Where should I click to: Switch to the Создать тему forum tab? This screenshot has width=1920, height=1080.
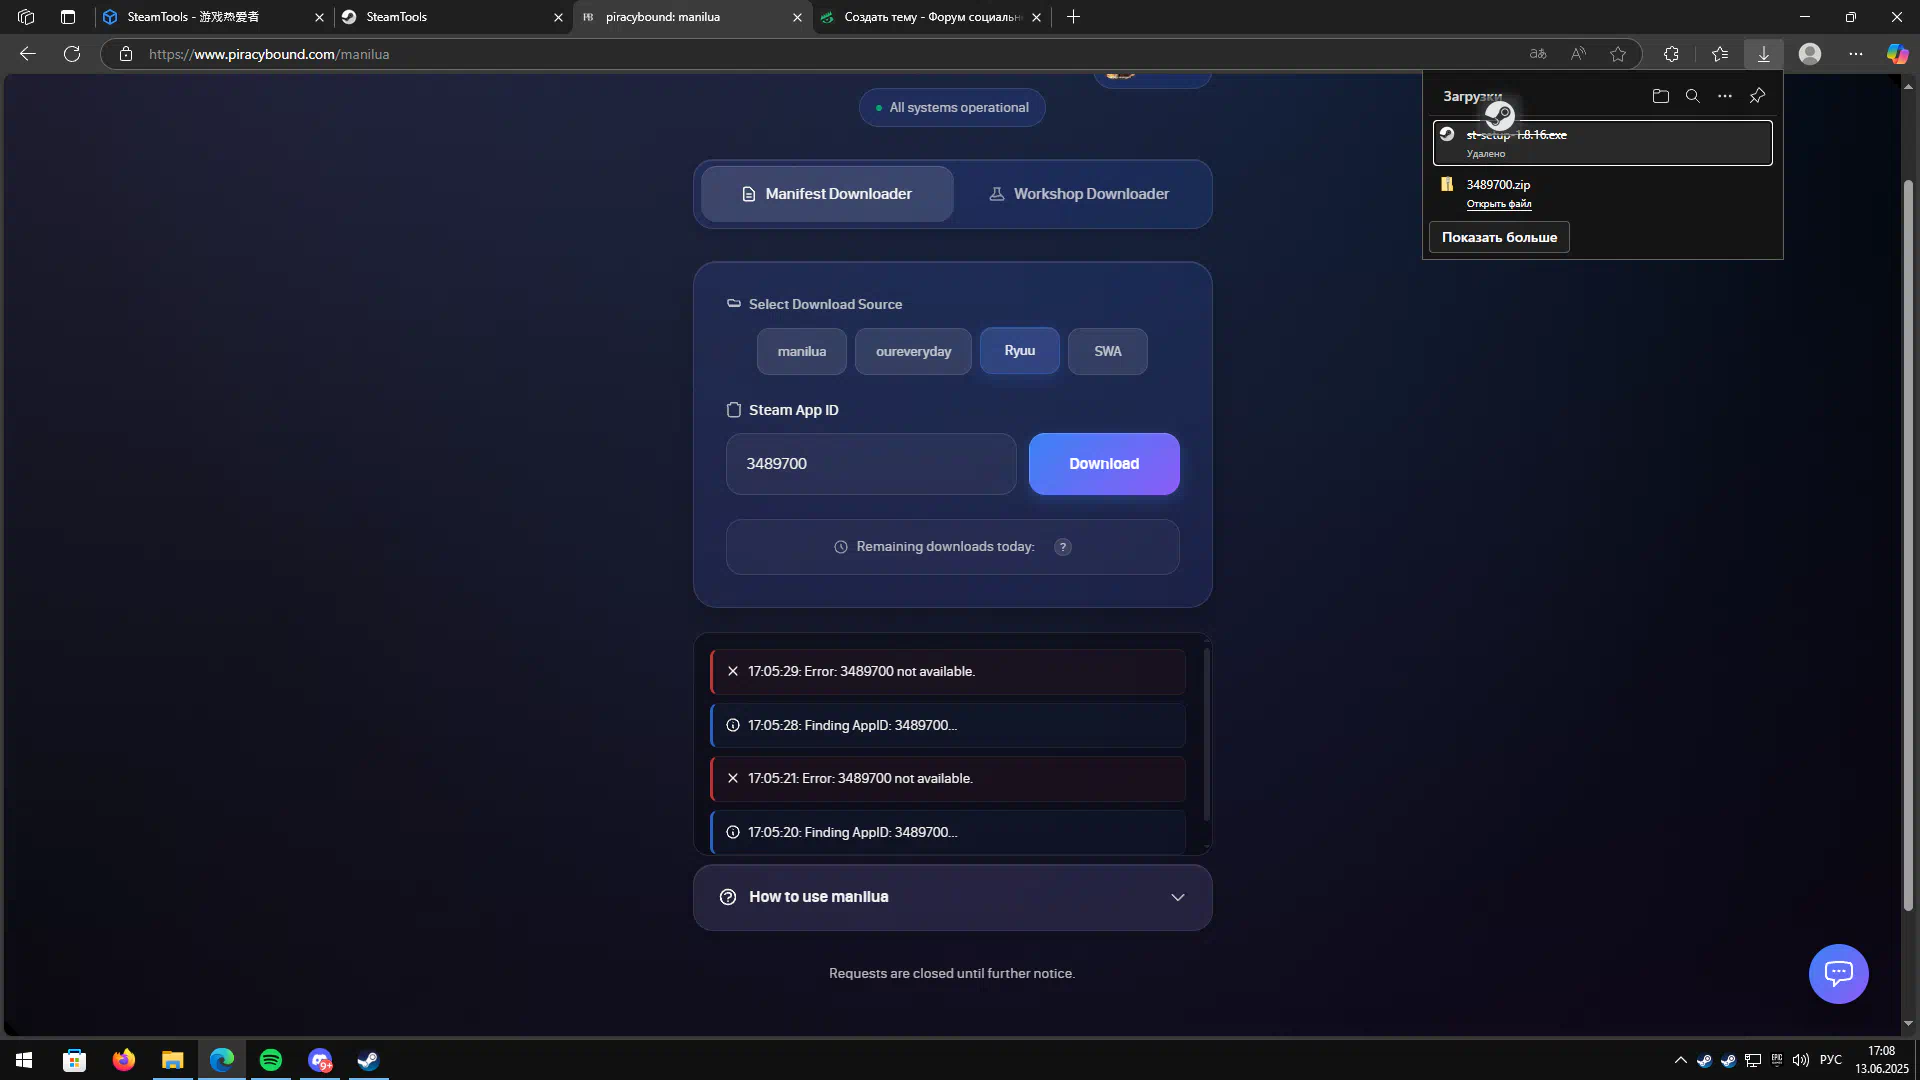(930, 17)
